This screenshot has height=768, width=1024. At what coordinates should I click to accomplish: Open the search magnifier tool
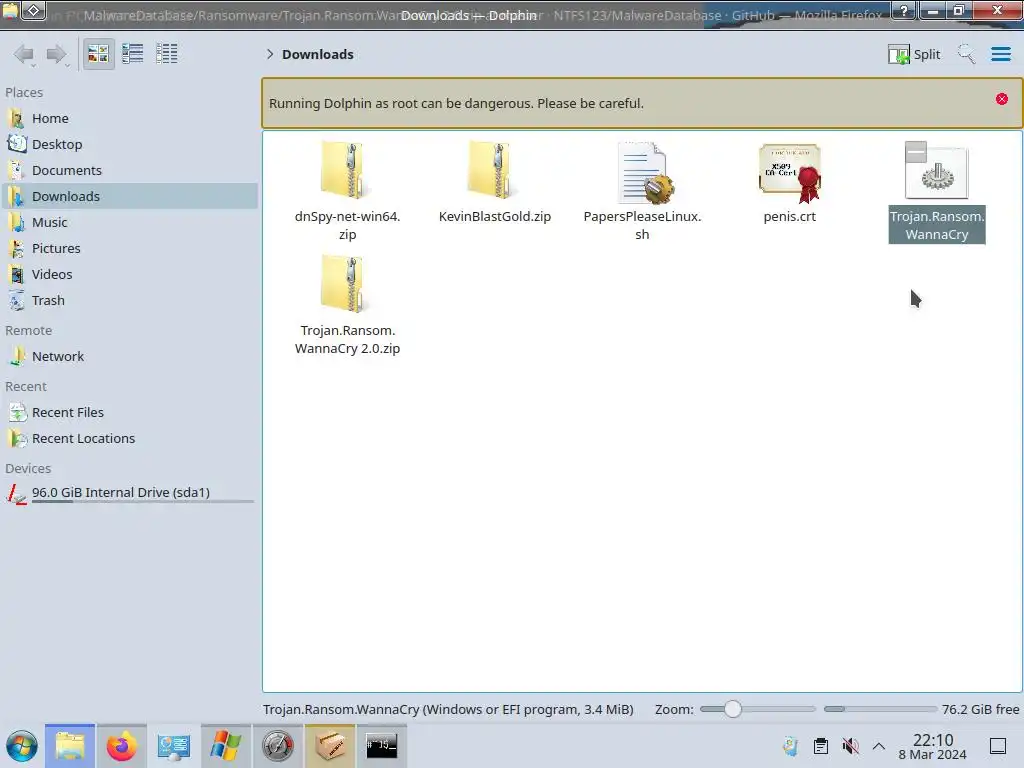pyautogui.click(x=967, y=54)
